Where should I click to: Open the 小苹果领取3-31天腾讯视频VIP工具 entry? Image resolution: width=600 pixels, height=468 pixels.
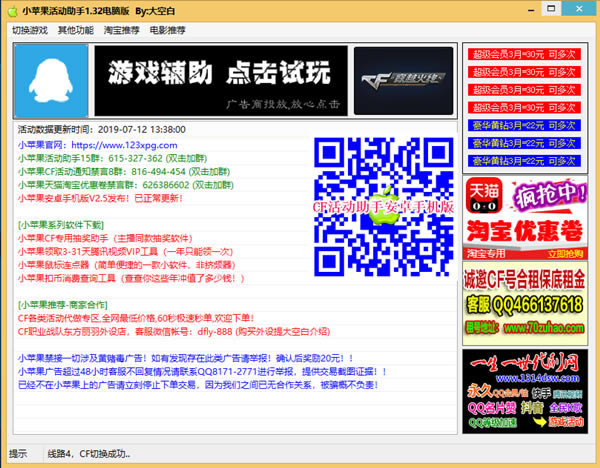pos(125,252)
